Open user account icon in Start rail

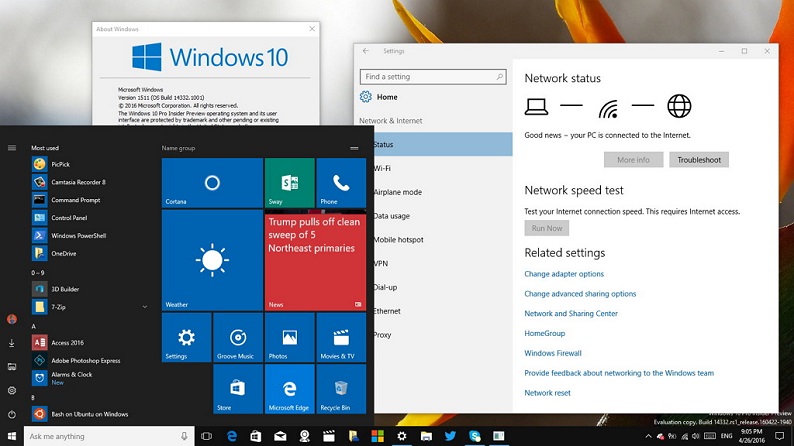coord(12,319)
